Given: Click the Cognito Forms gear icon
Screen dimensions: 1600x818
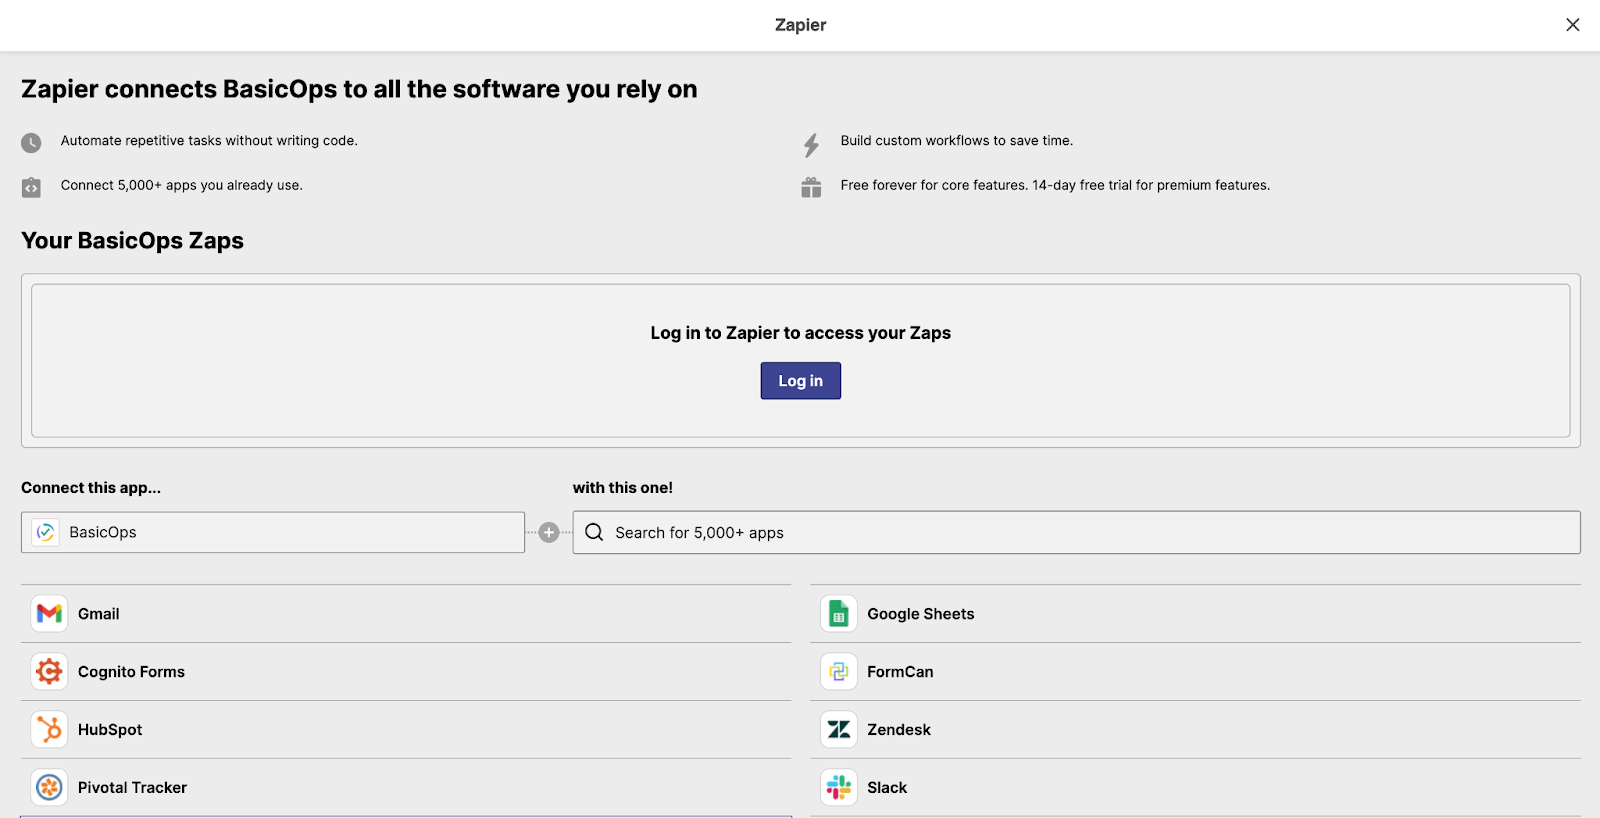Looking at the screenshot, I should [x=49, y=672].
